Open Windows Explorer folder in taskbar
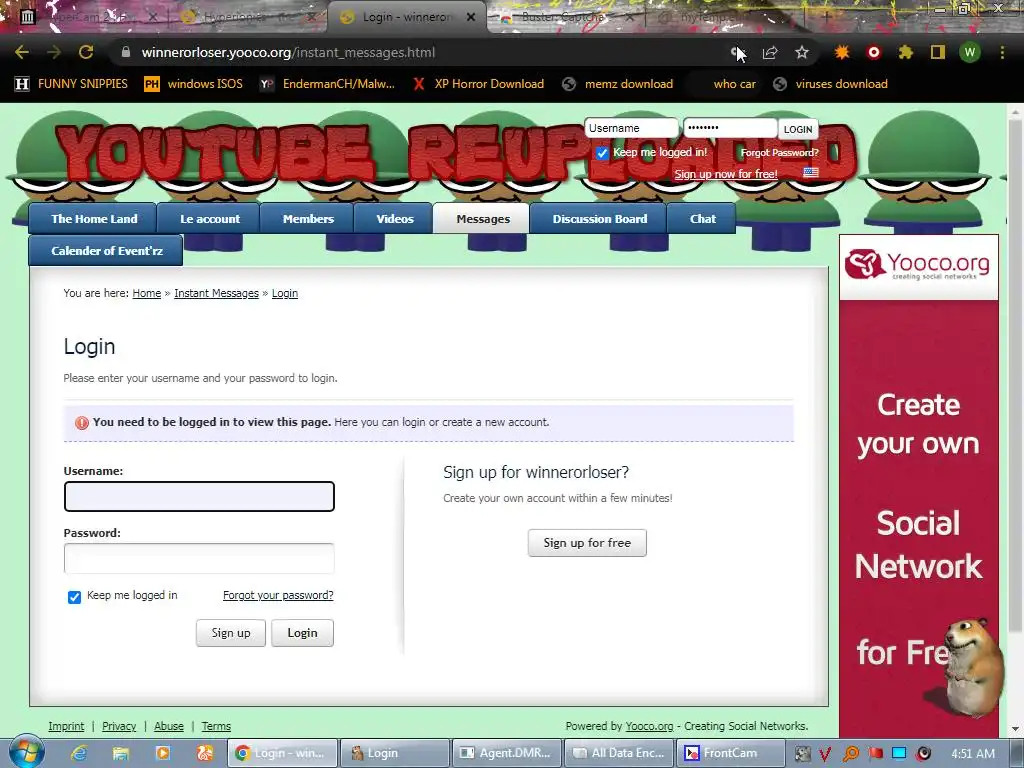The height and width of the screenshot is (768, 1024). point(121,753)
